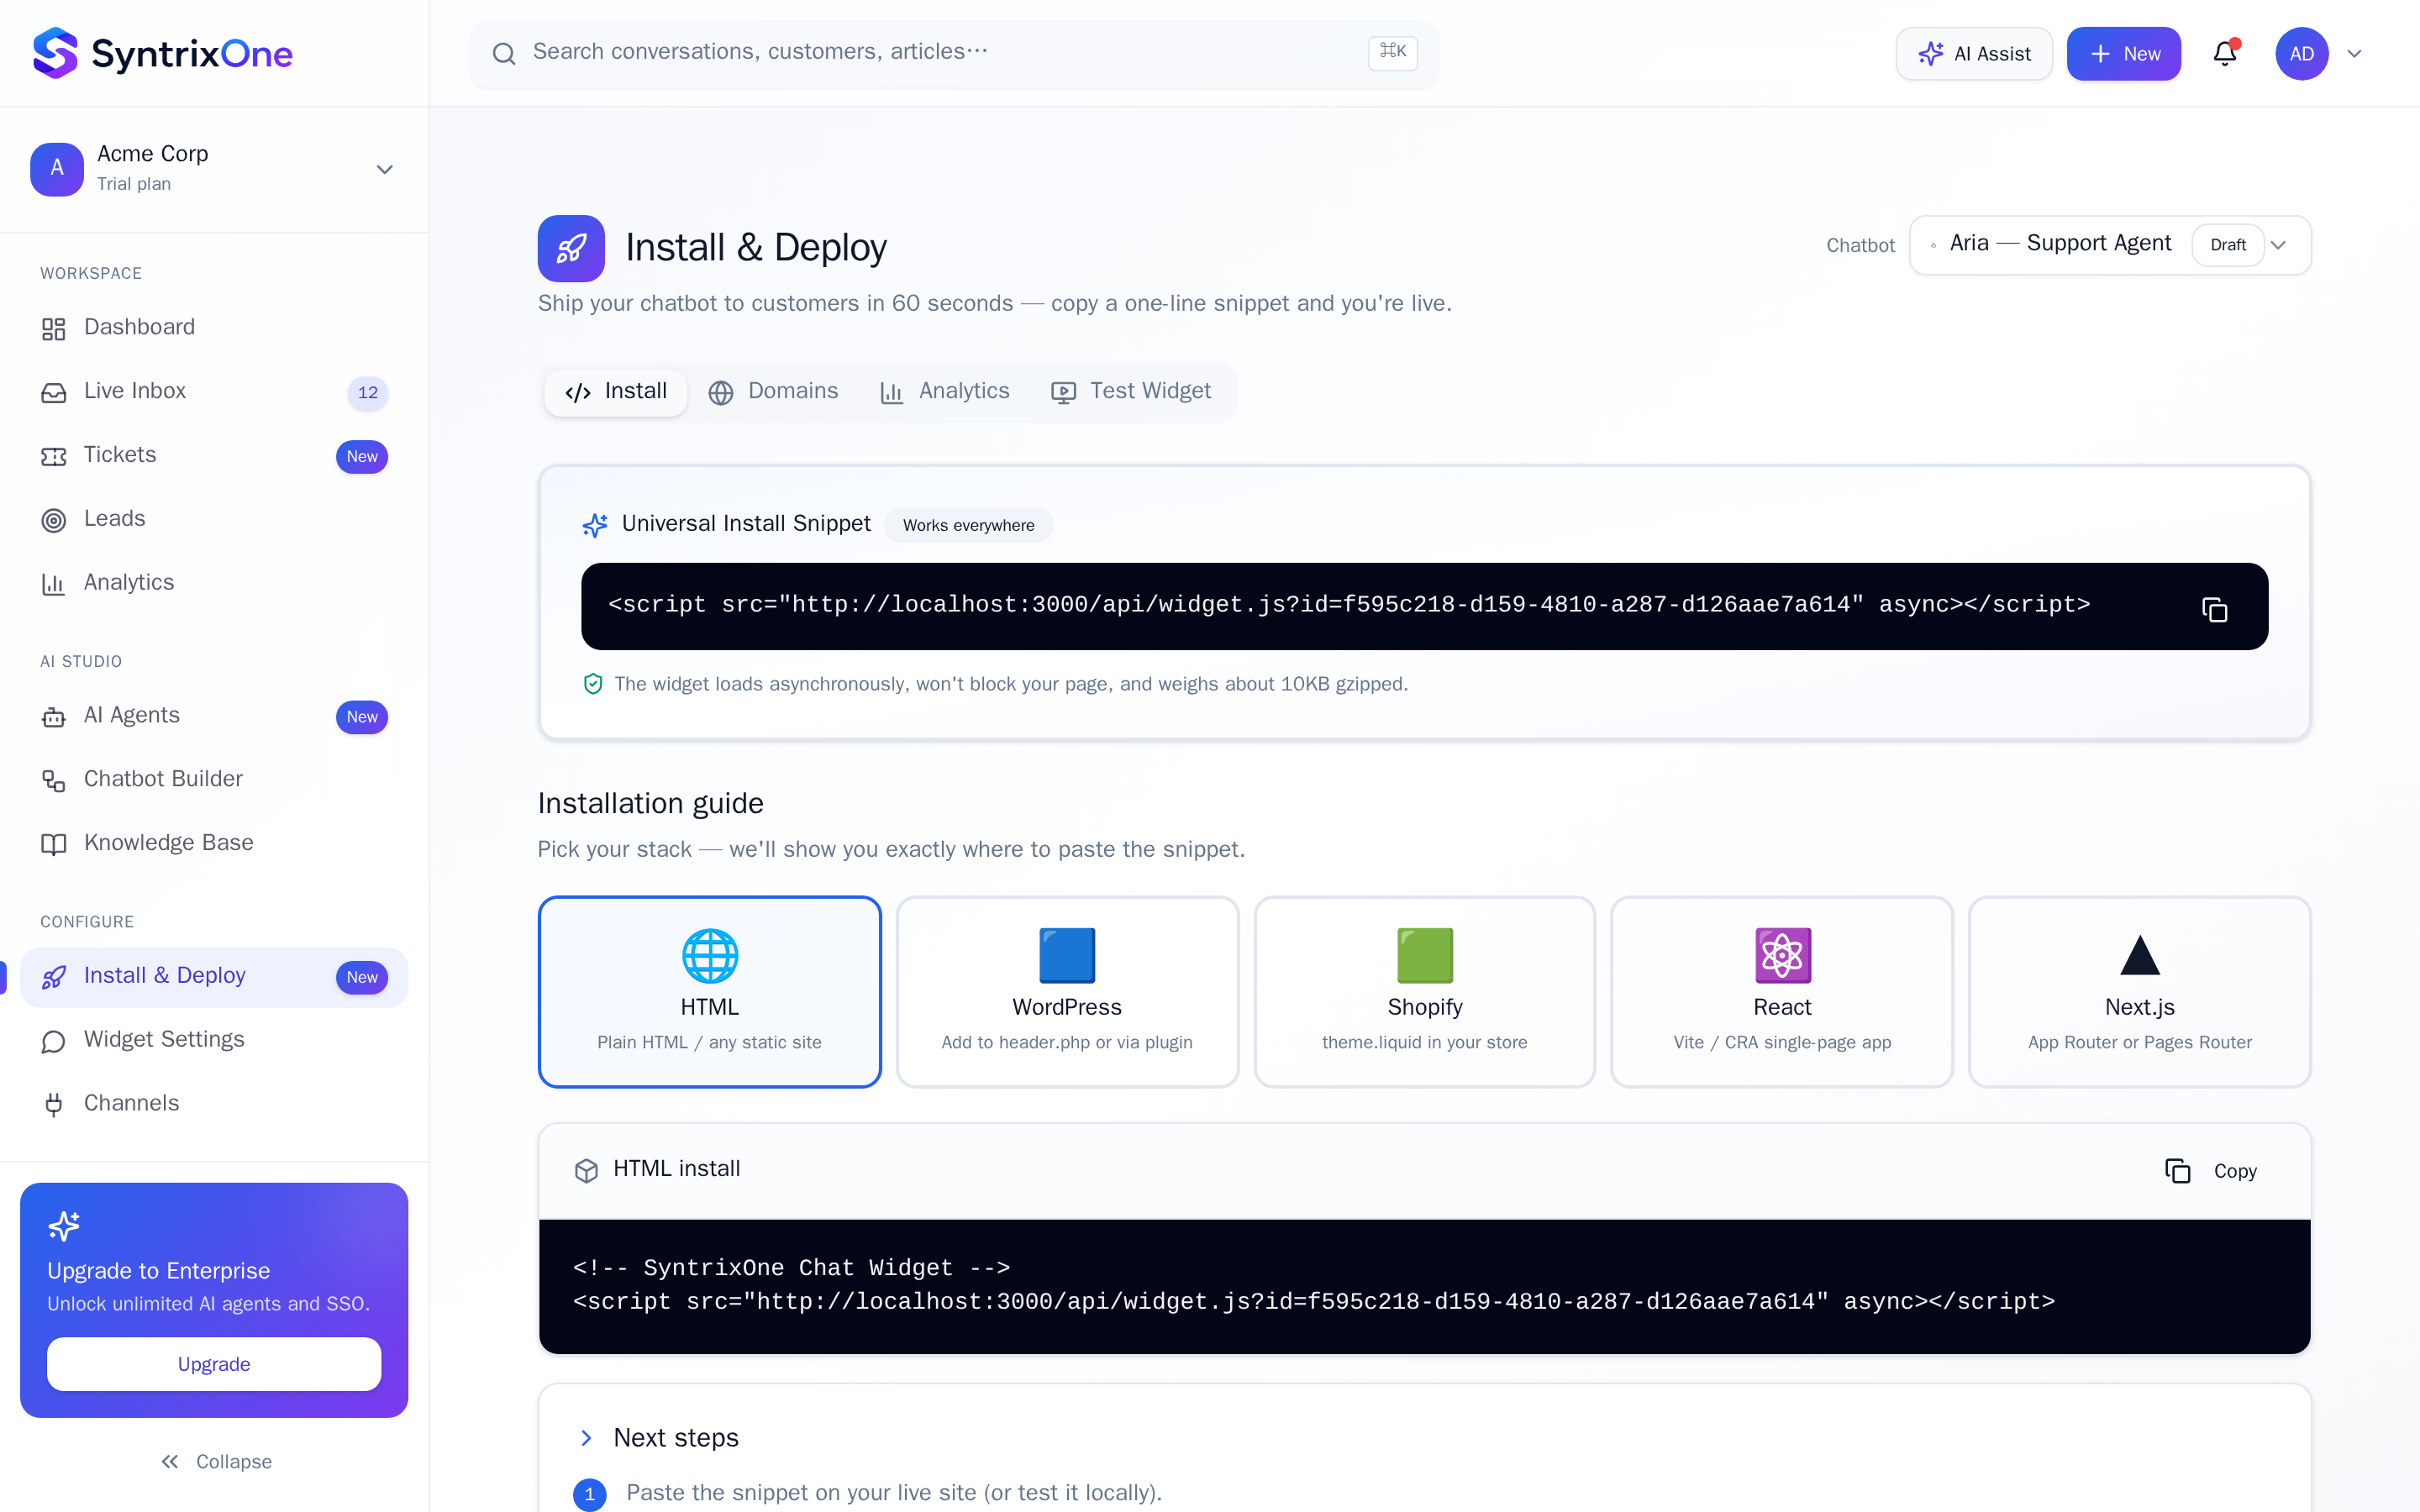Screen dimensions: 2420x1512
Task: Open the Test Widget tab
Action: [x=1131, y=391]
